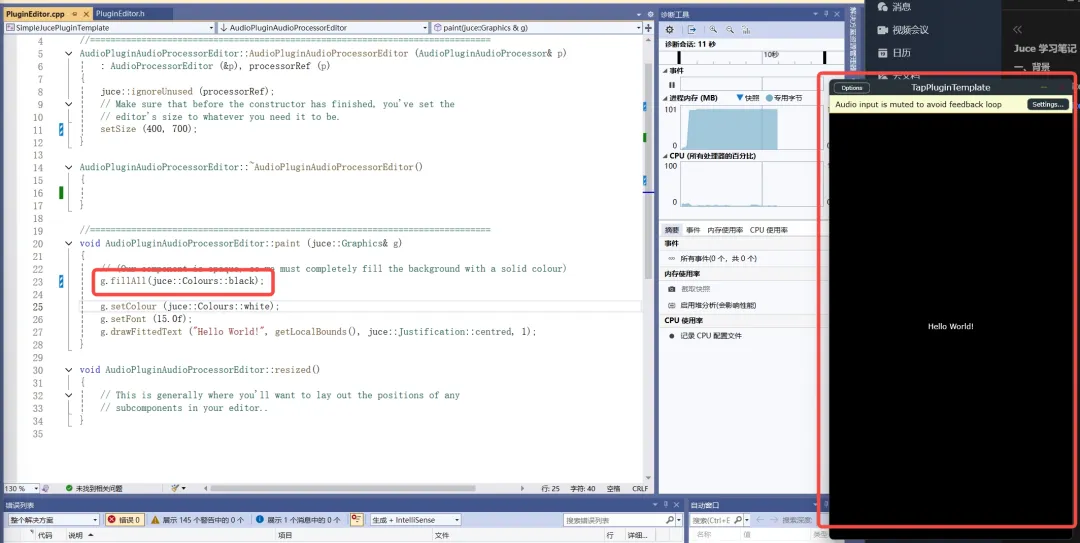Sort error list by 文件 column

point(442,535)
